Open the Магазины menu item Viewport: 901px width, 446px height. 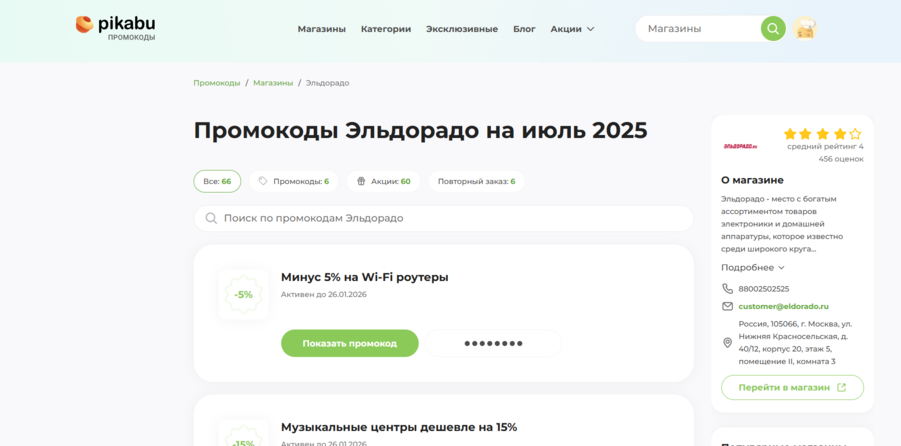(x=322, y=29)
